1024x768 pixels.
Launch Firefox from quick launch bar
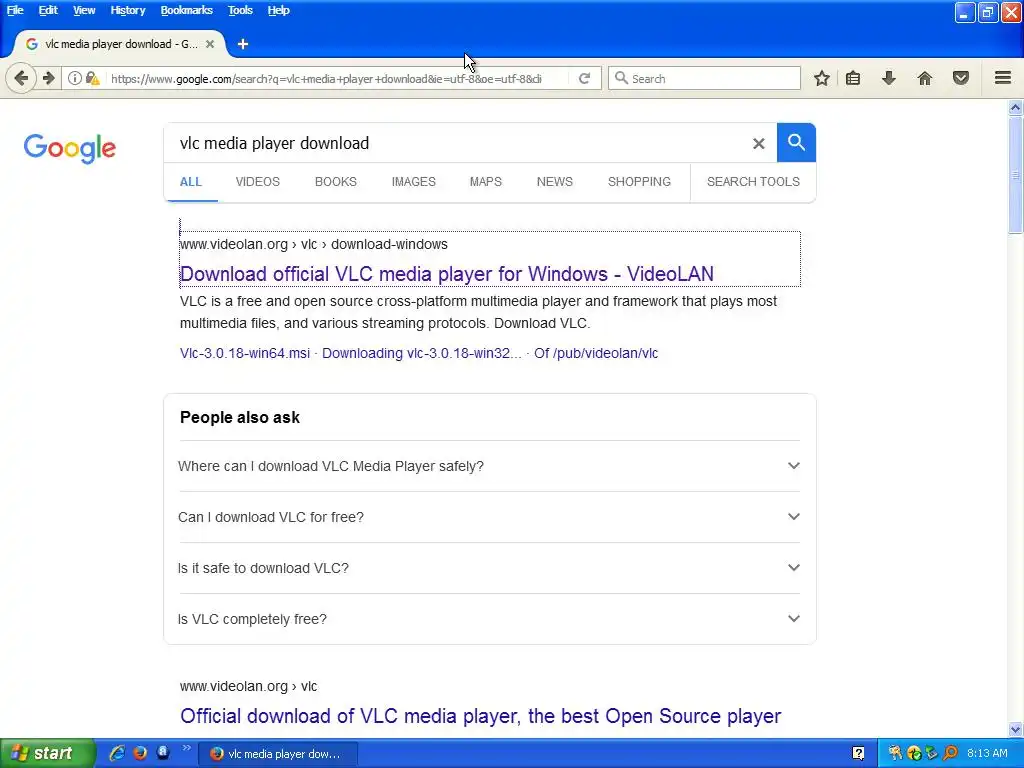click(140, 753)
